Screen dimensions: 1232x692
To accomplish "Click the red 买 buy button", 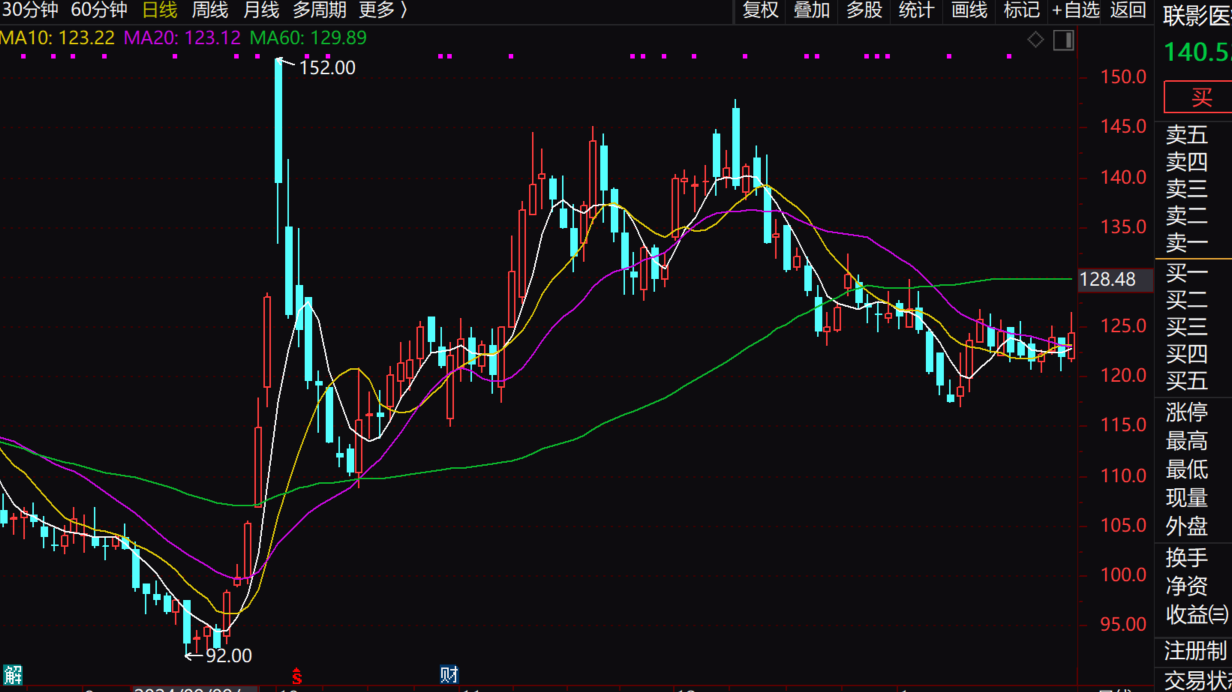I will click(x=1201, y=98).
